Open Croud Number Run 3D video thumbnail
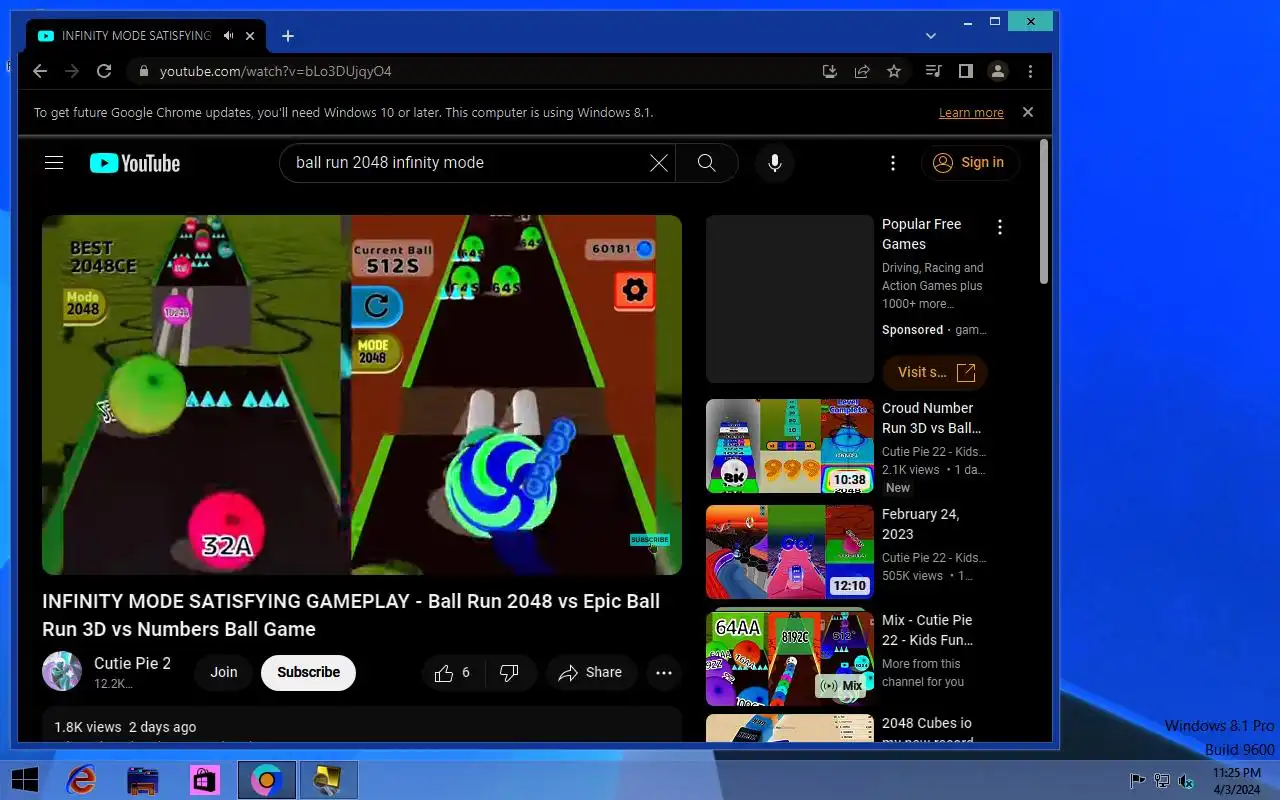1280x800 pixels. pos(790,446)
